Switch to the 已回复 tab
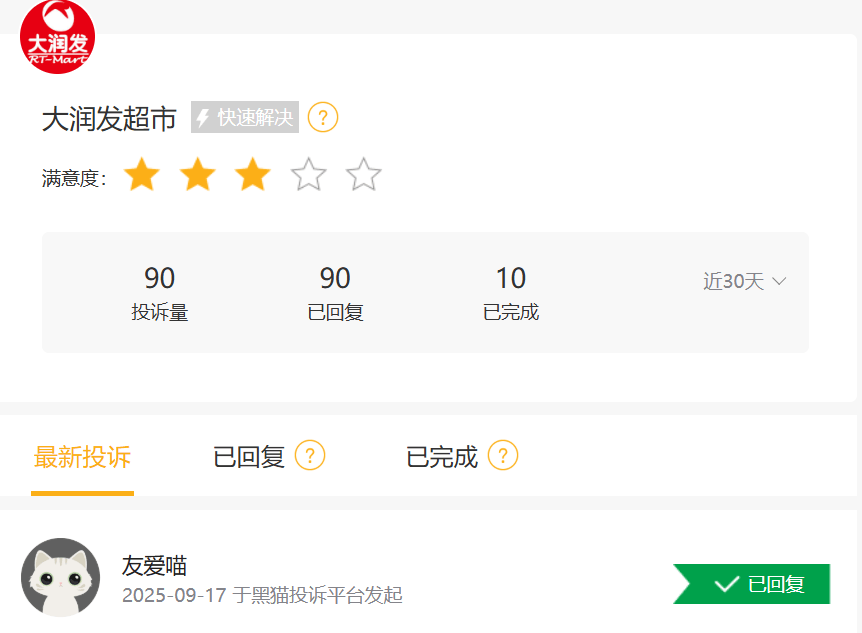 click(249, 457)
